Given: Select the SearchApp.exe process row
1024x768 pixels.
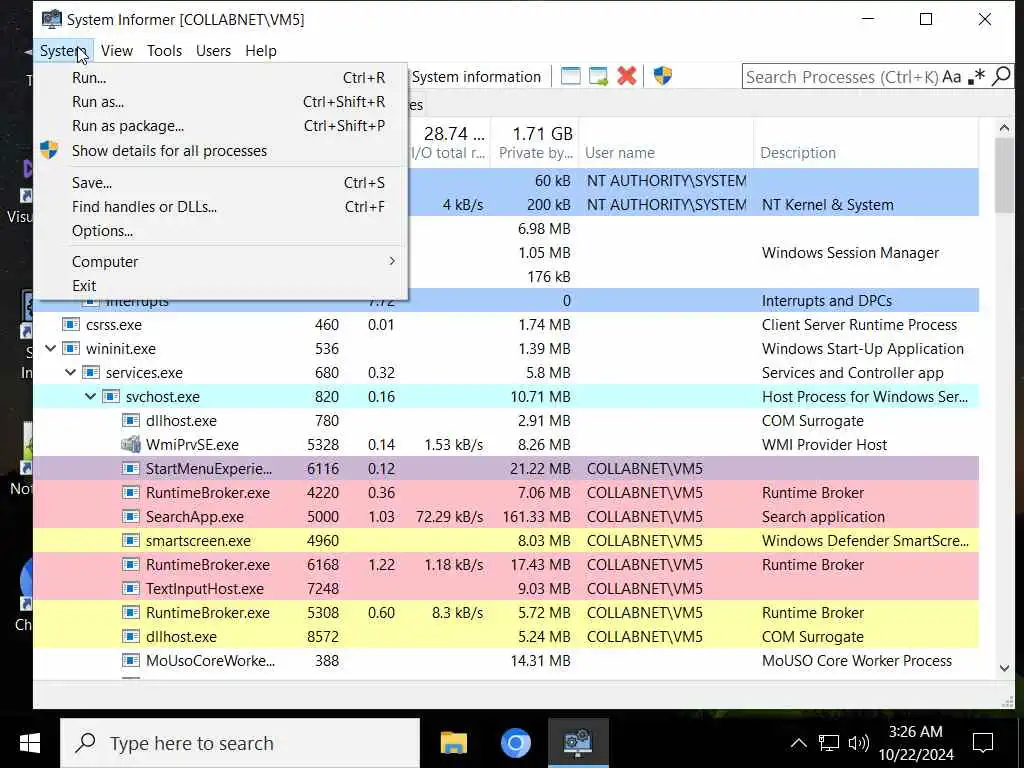Looking at the screenshot, I should (506, 517).
